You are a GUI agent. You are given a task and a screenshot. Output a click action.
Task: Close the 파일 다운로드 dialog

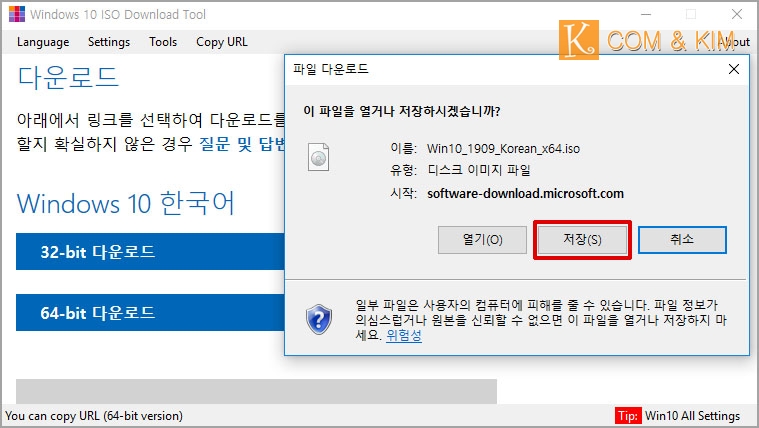[x=734, y=69]
